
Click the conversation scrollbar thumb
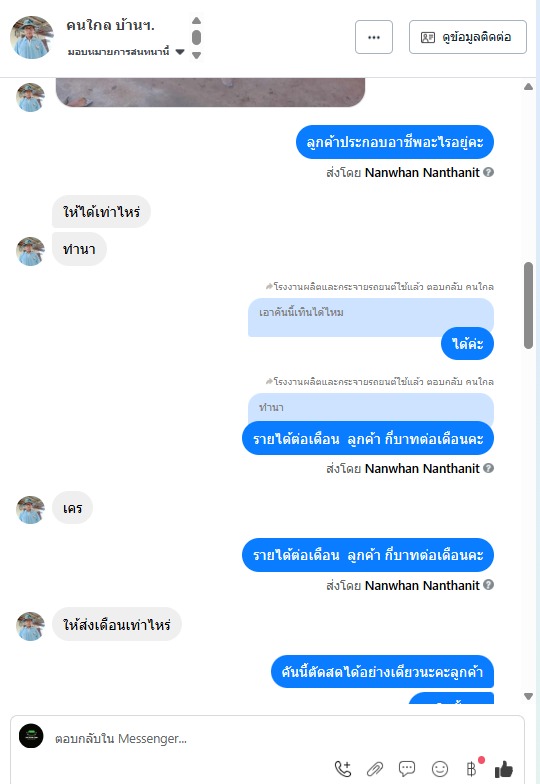tap(528, 305)
